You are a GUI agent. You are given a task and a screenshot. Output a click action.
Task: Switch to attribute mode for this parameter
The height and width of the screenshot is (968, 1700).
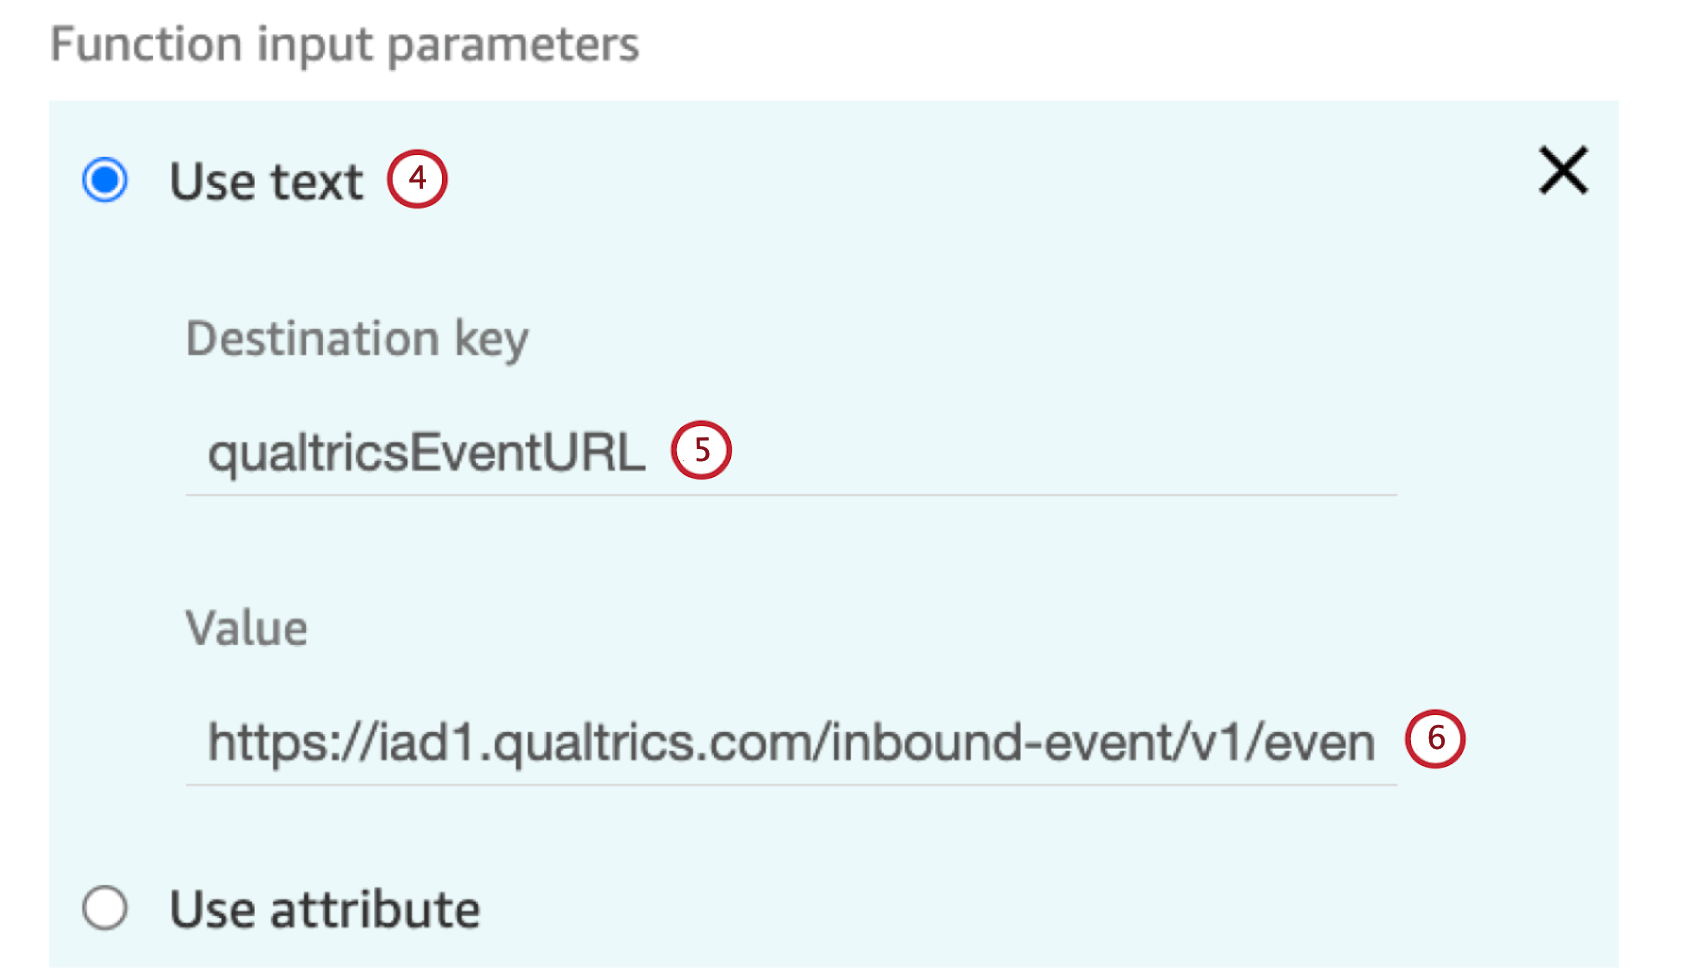click(x=105, y=908)
